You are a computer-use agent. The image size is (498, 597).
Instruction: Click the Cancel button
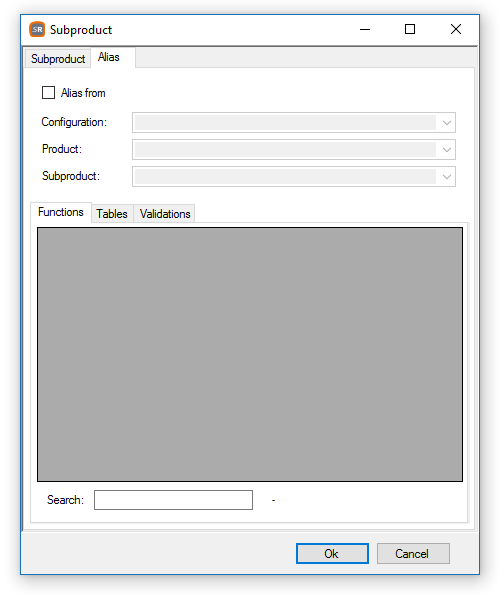click(413, 553)
